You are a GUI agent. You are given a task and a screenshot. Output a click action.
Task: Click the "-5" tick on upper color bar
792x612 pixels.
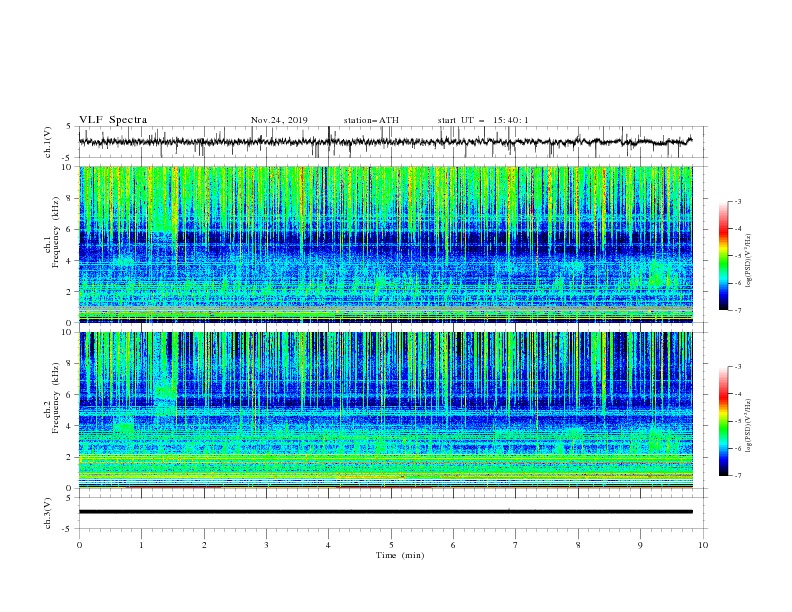pyautogui.click(x=738, y=256)
